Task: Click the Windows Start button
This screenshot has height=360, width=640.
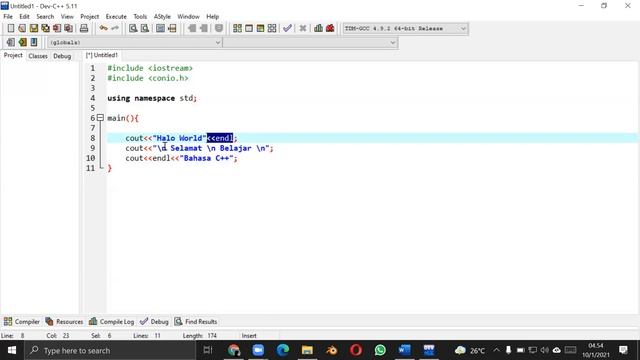Action: (x=12, y=350)
